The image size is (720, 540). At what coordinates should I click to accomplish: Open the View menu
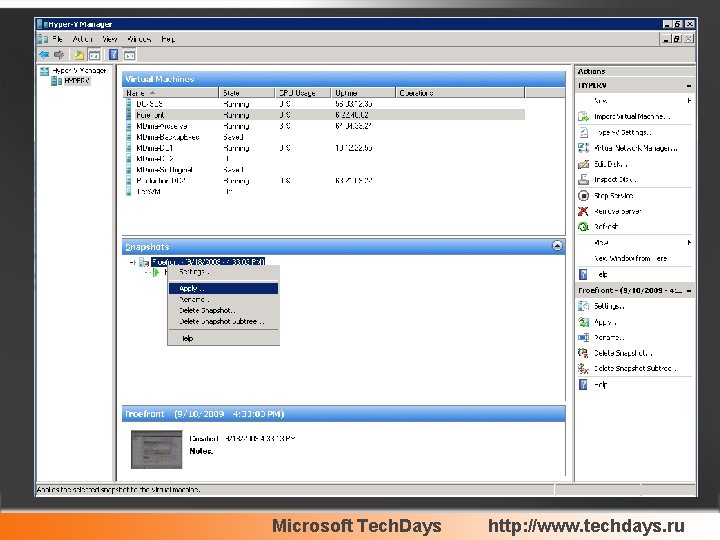tap(110, 39)
